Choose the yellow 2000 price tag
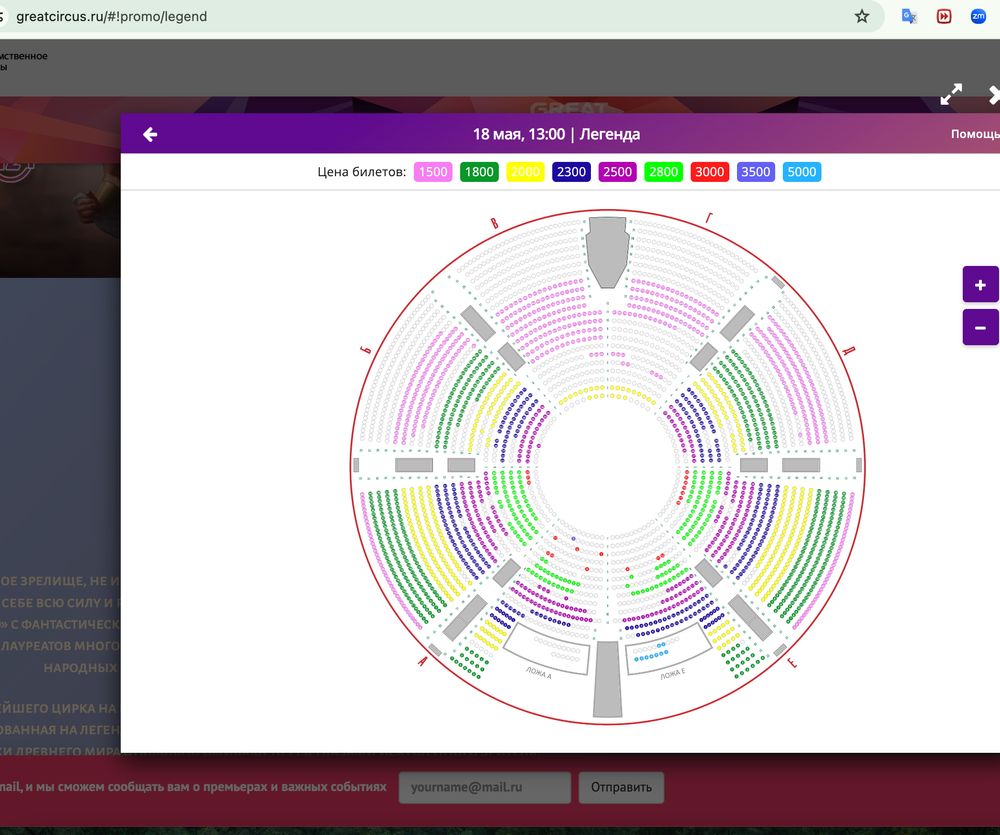 pos(525,172)
